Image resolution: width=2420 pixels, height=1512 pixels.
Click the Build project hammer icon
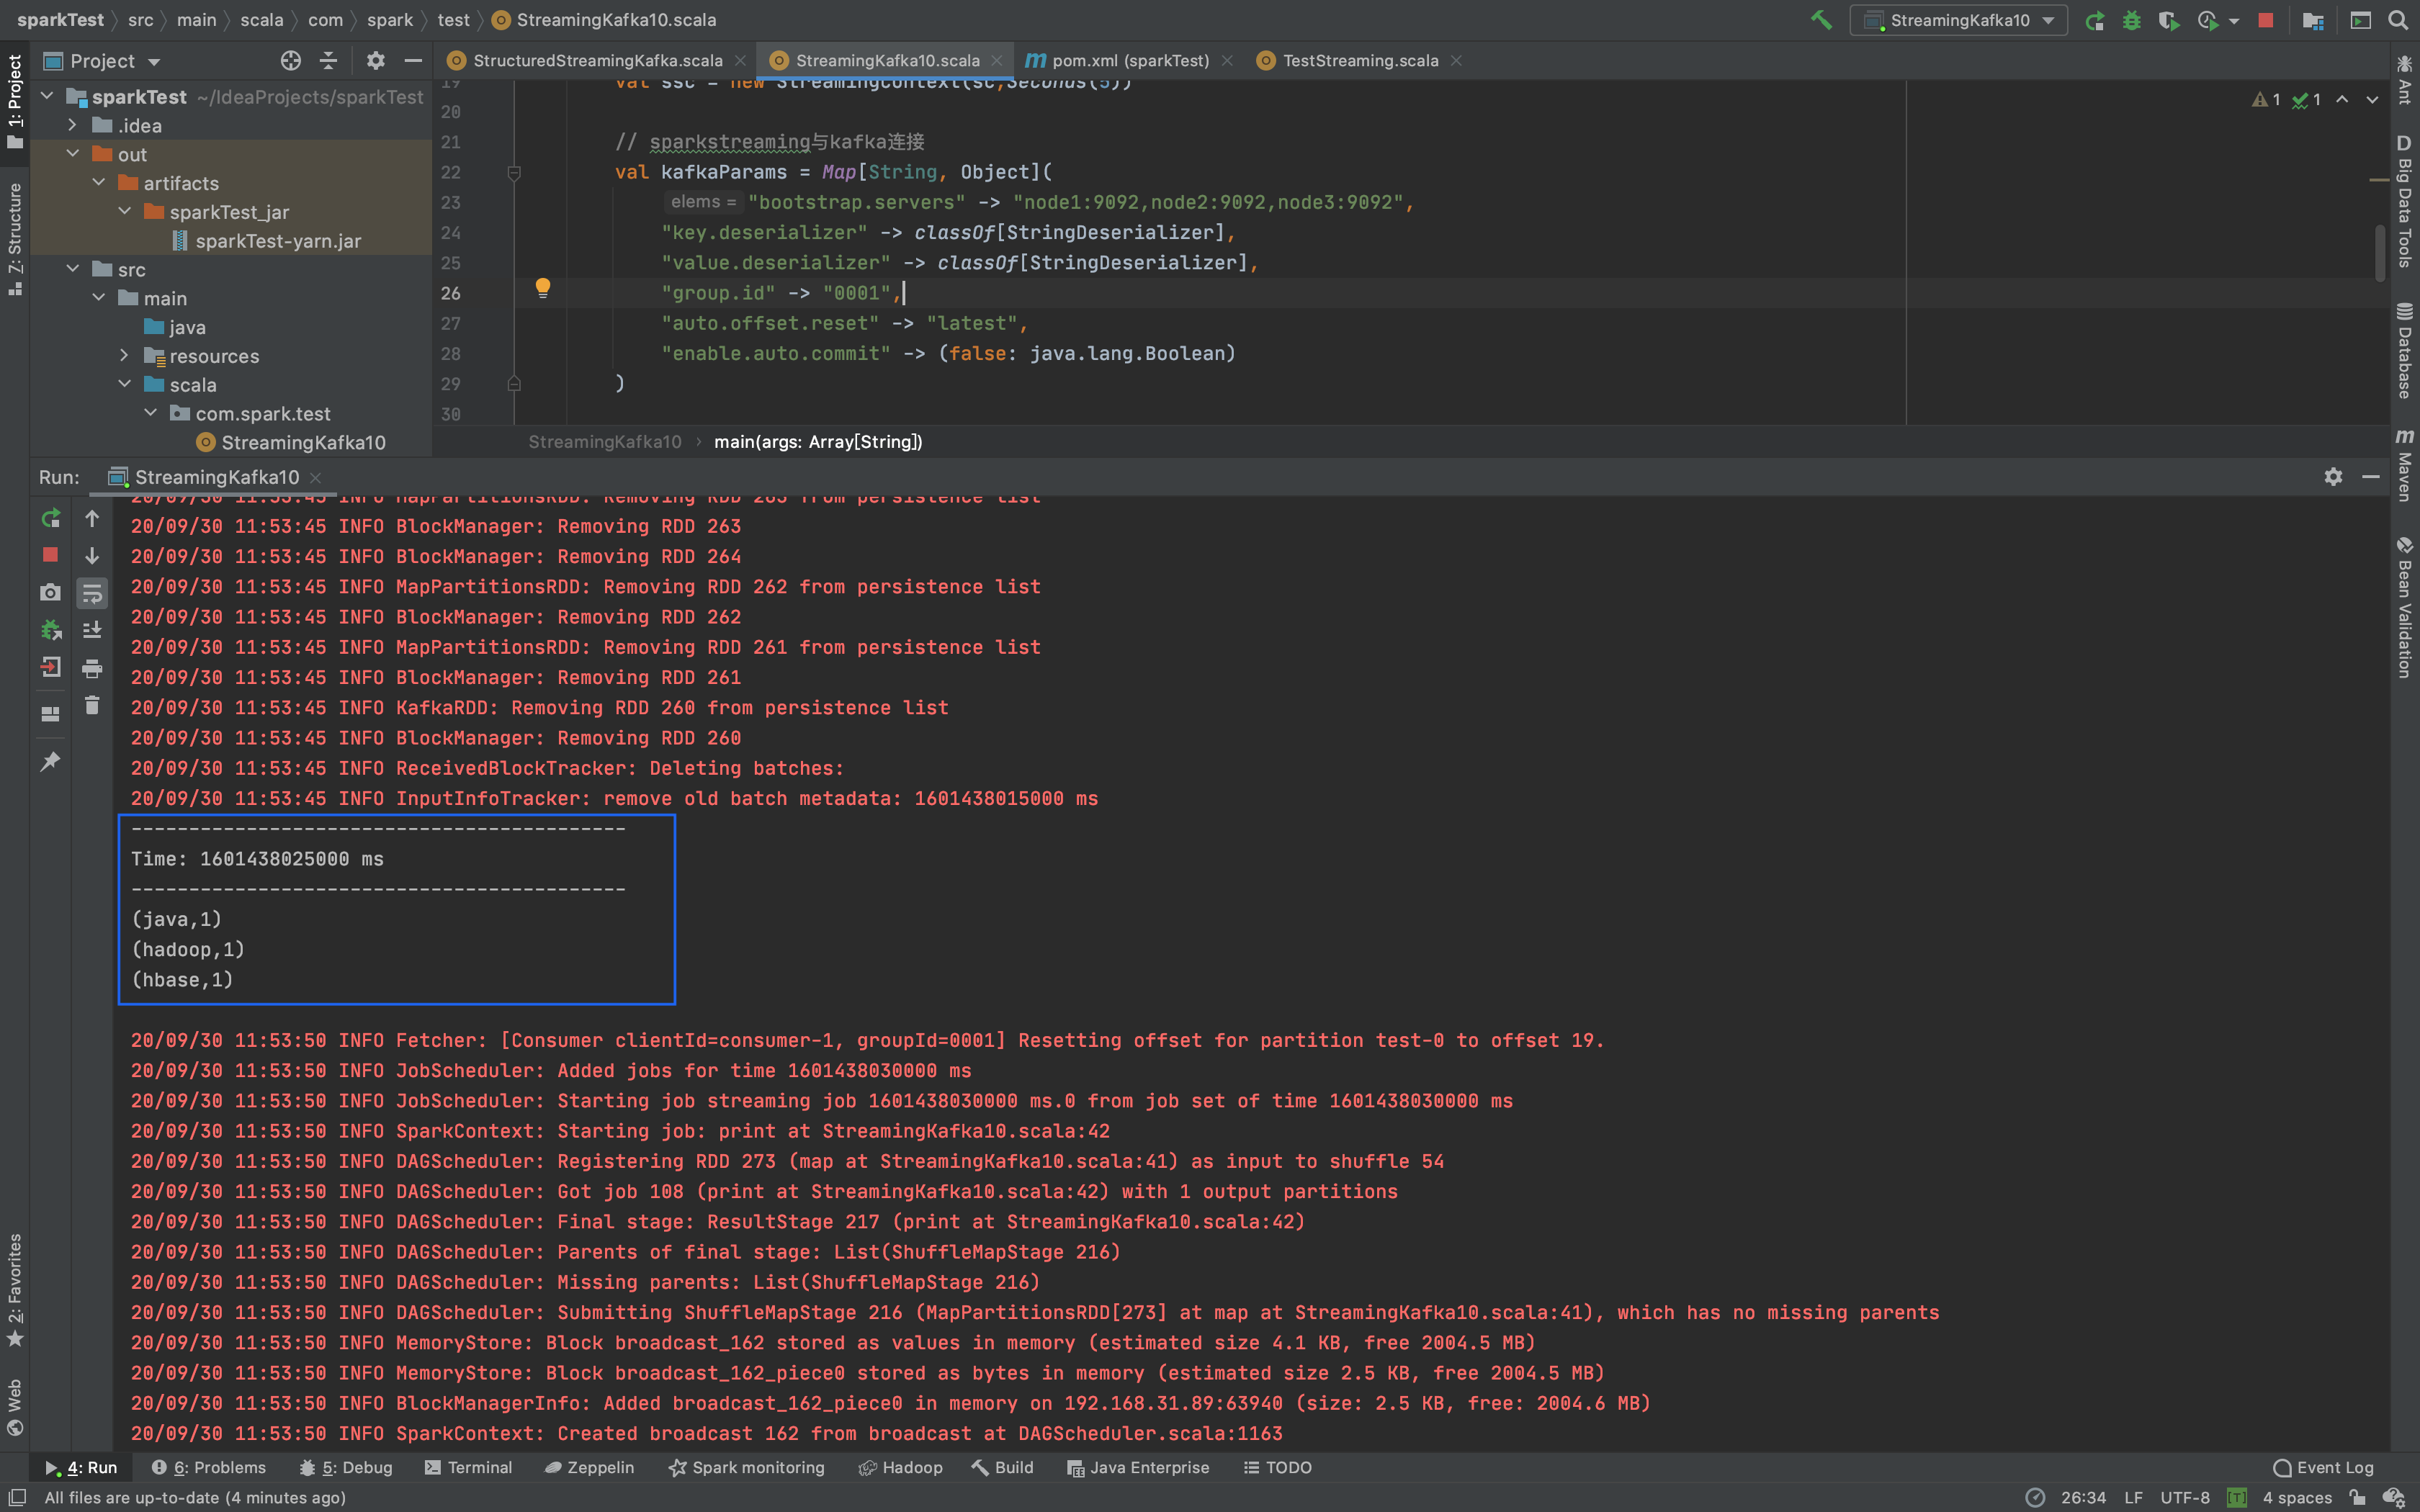click(x=1820, y=20)
